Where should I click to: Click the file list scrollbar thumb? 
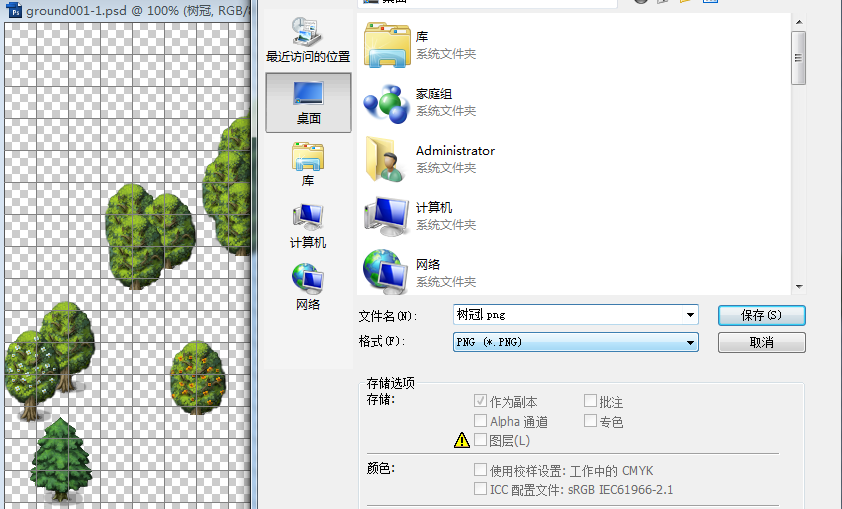799,58
